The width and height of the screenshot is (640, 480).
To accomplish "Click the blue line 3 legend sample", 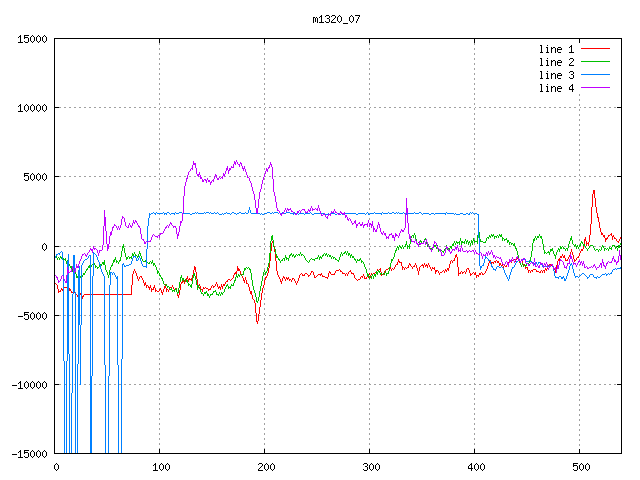I will (x=596, y=75).
